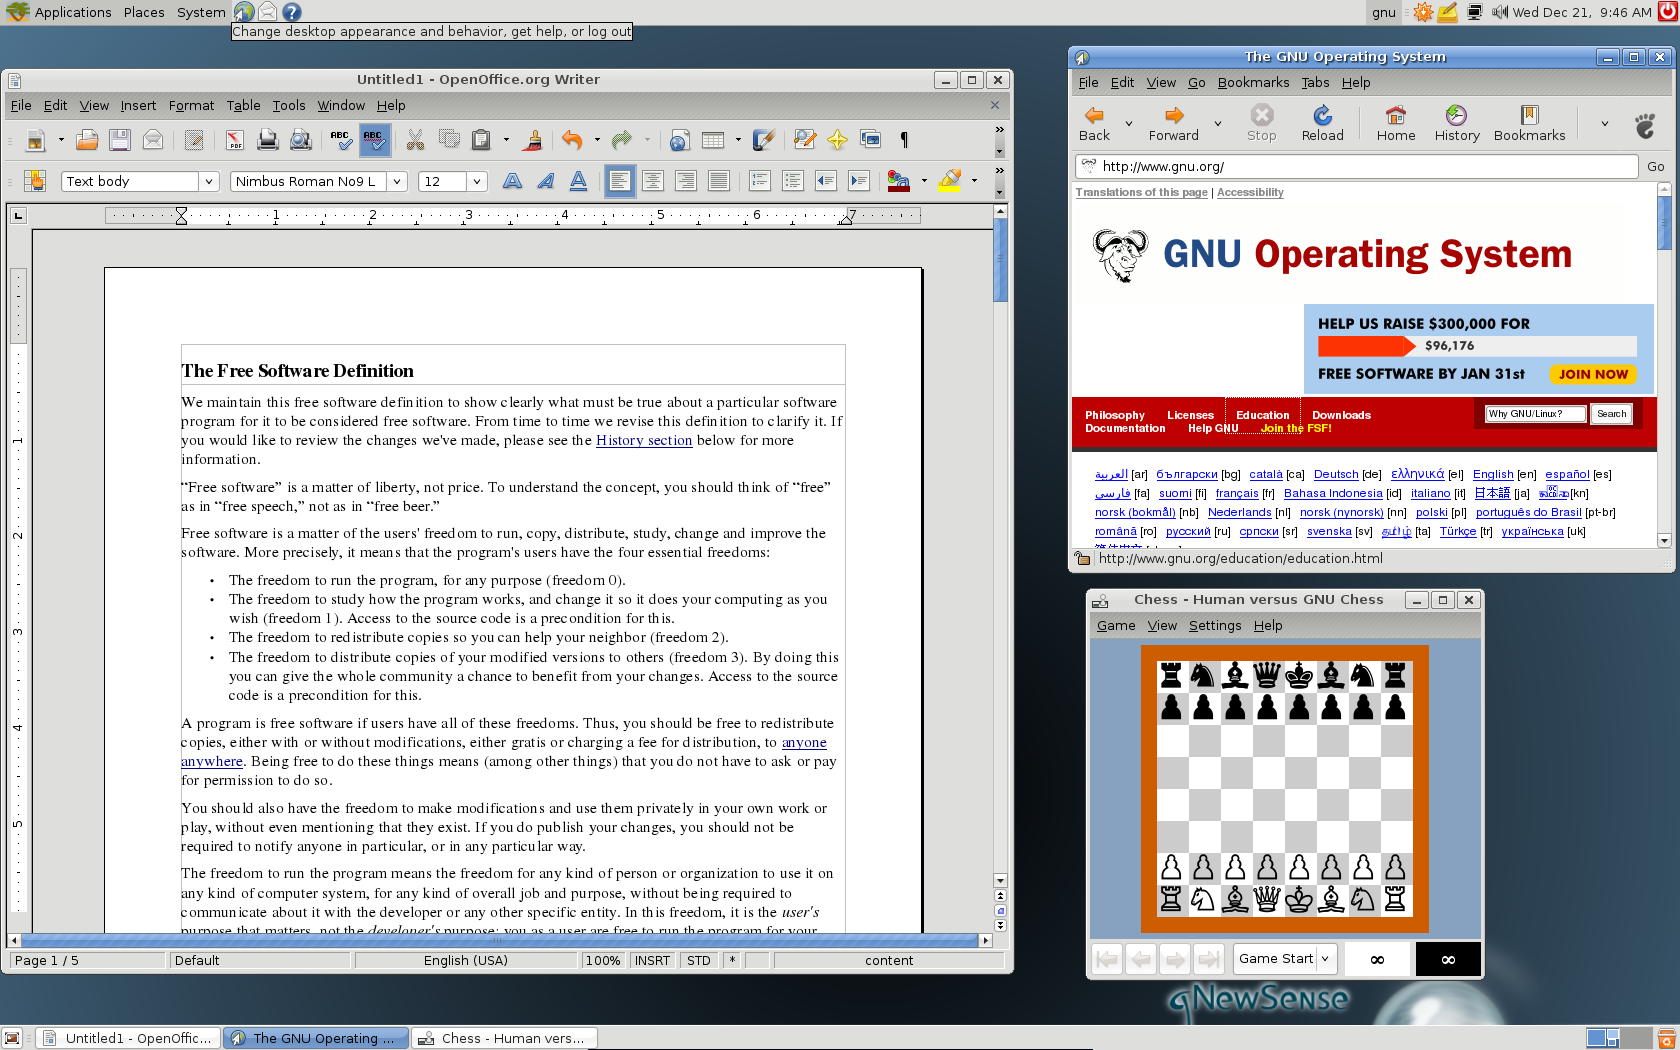Justify the paragraph in Writer
Screen dimensions: 1680x1050
point(719,181)
